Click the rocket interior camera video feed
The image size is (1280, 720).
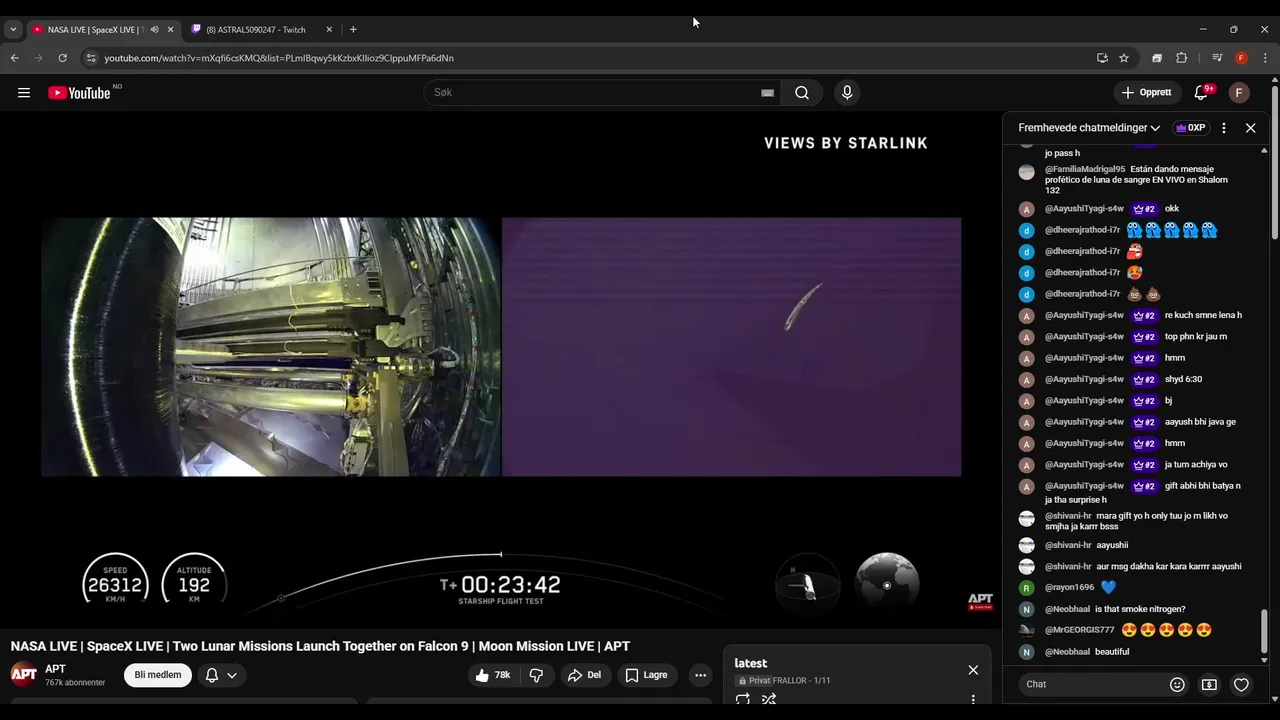(x=270, y=346)
